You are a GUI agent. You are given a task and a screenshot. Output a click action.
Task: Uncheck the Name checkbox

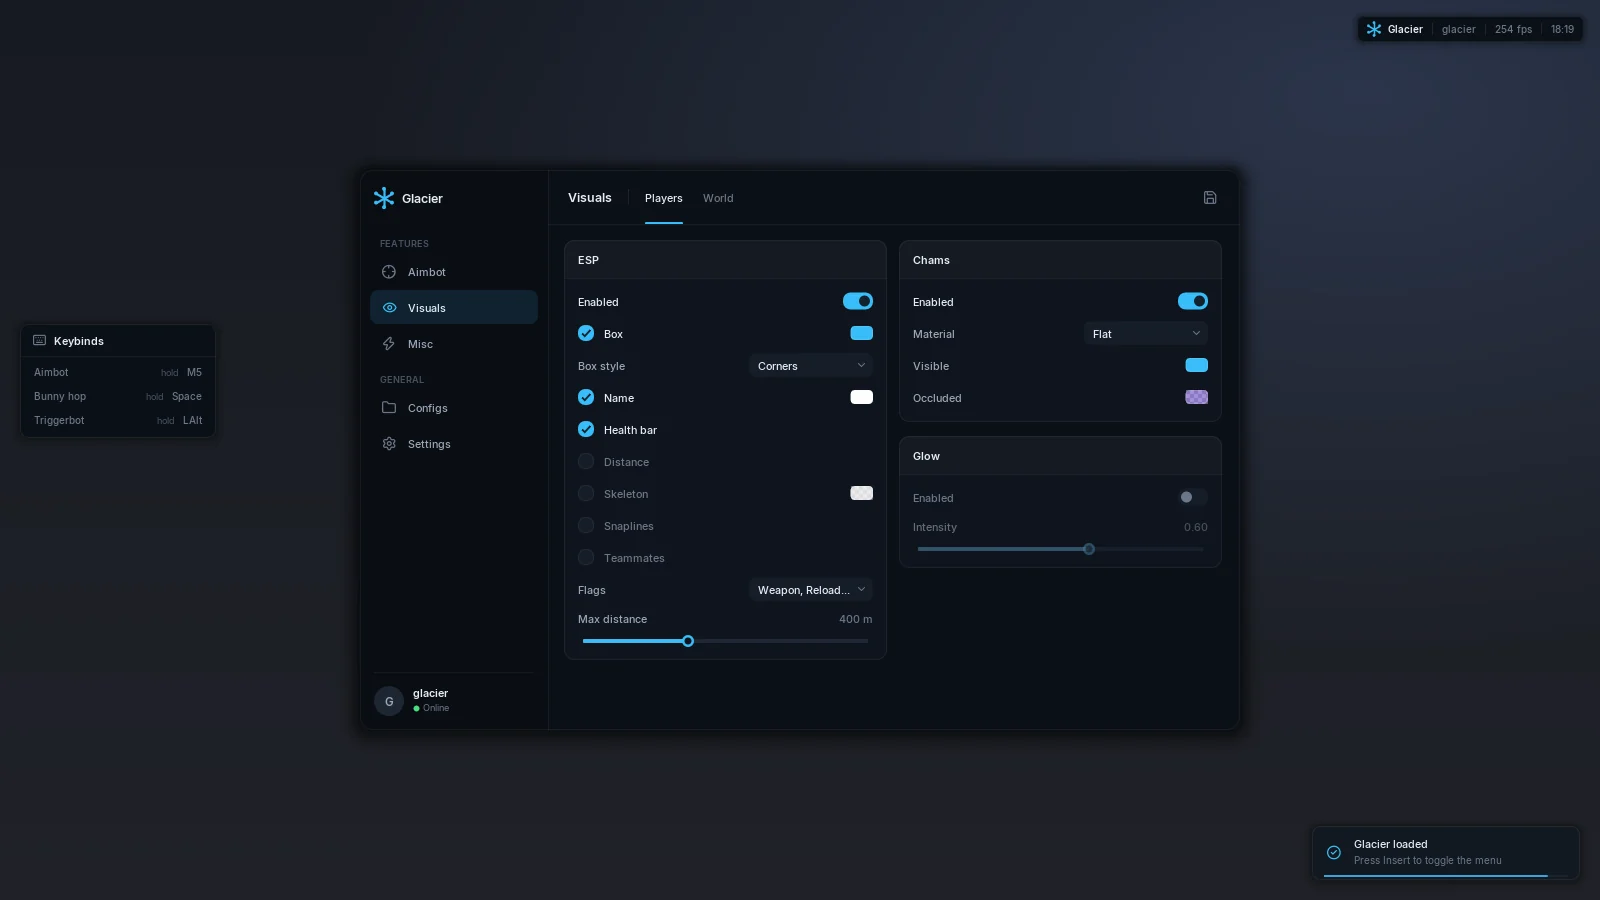click(586, 398)
